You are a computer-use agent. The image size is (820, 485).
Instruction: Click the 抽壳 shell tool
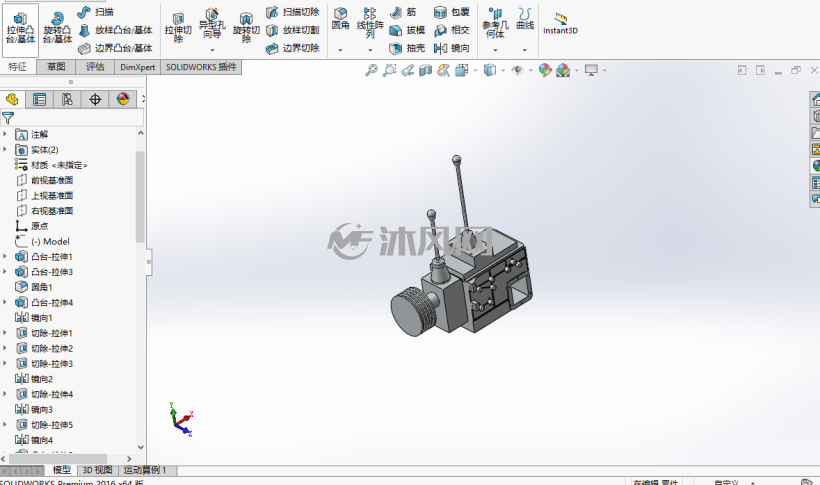(407, 48)
